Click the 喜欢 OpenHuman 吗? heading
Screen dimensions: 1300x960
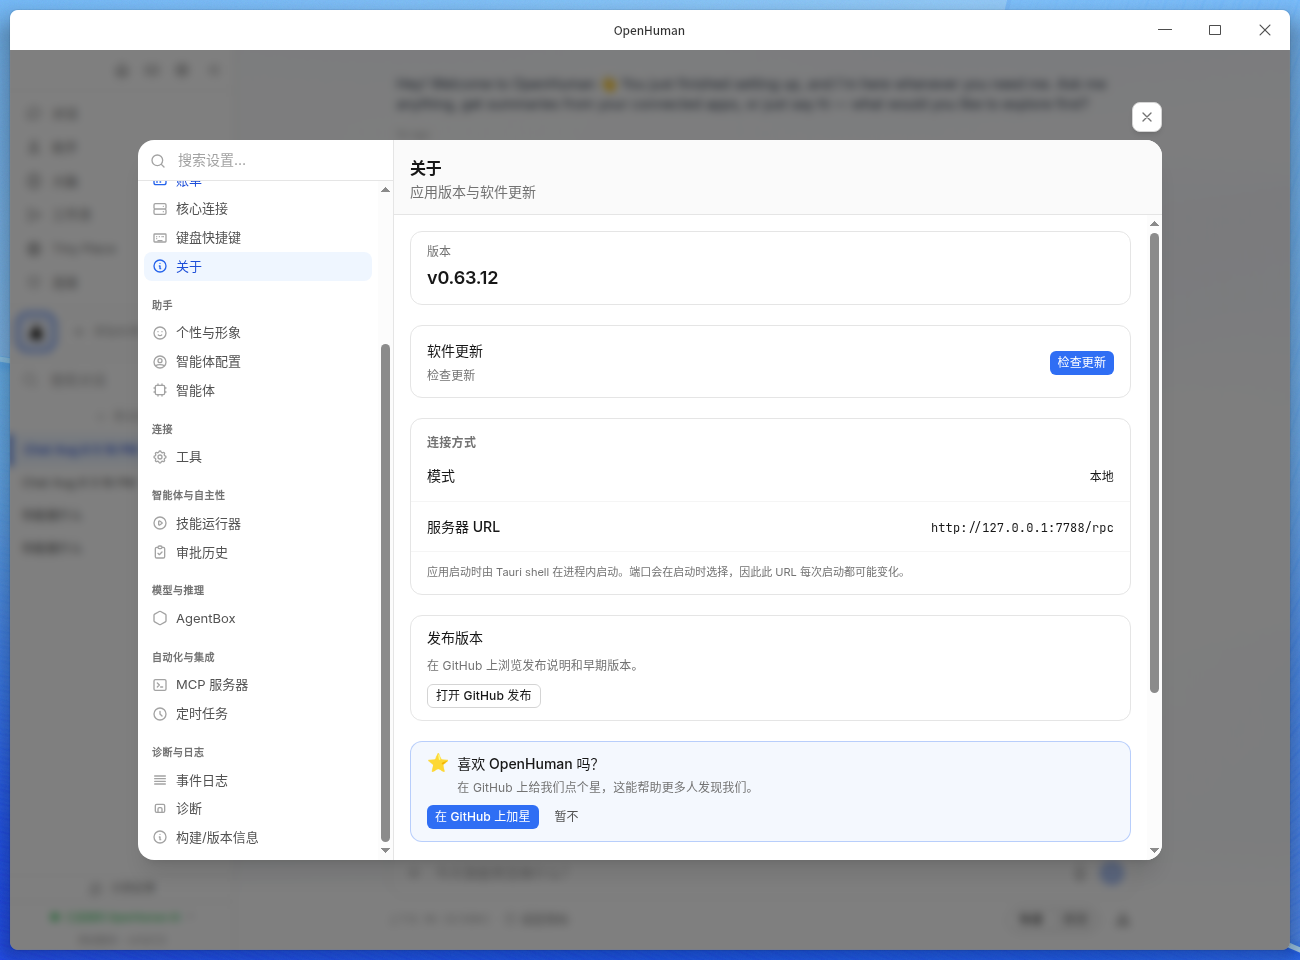pyautogui.click(x=527, y=764)
